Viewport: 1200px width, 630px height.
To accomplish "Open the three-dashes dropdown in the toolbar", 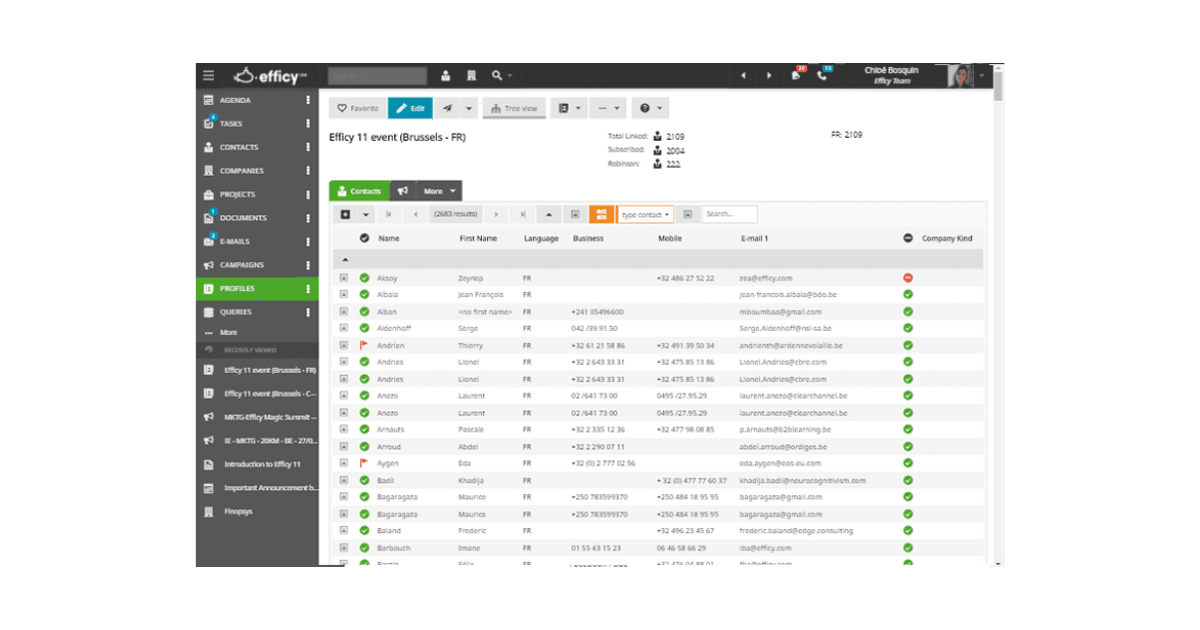I will pos(607,108).
